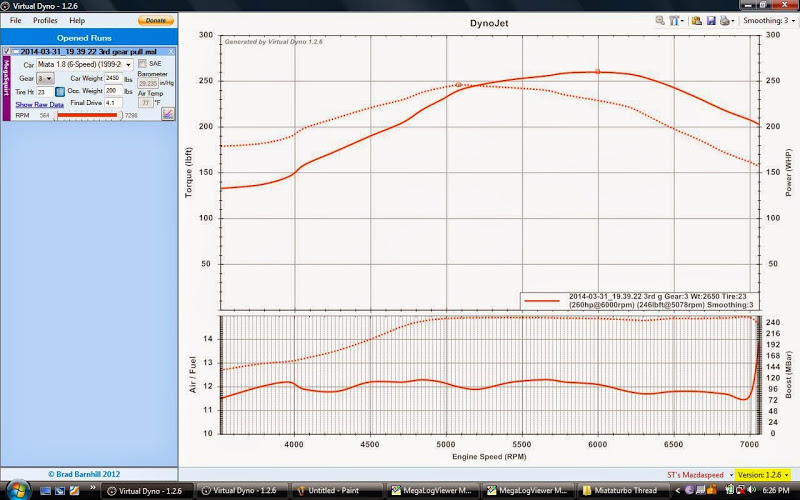Expand the Car model dropdown
This screenshot has width=800, height=500.
point(128,64)
